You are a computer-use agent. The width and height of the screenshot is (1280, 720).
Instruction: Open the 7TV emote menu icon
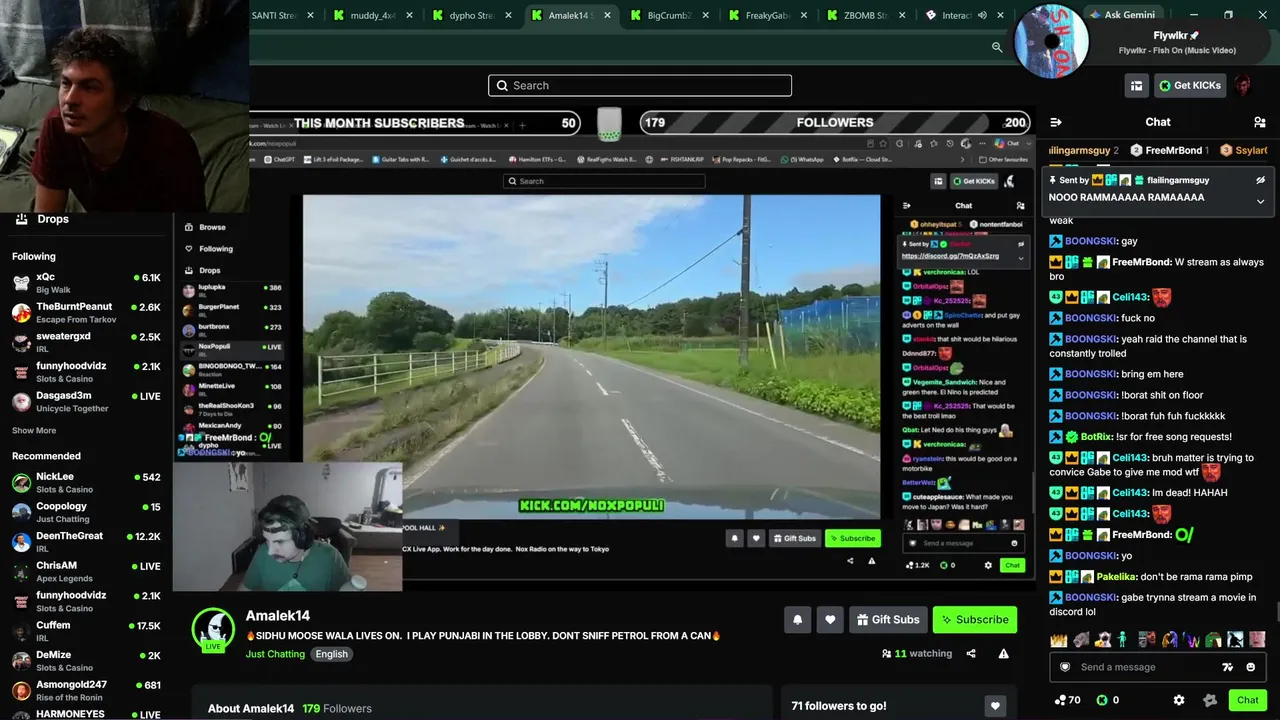(x=1228, y=667)
